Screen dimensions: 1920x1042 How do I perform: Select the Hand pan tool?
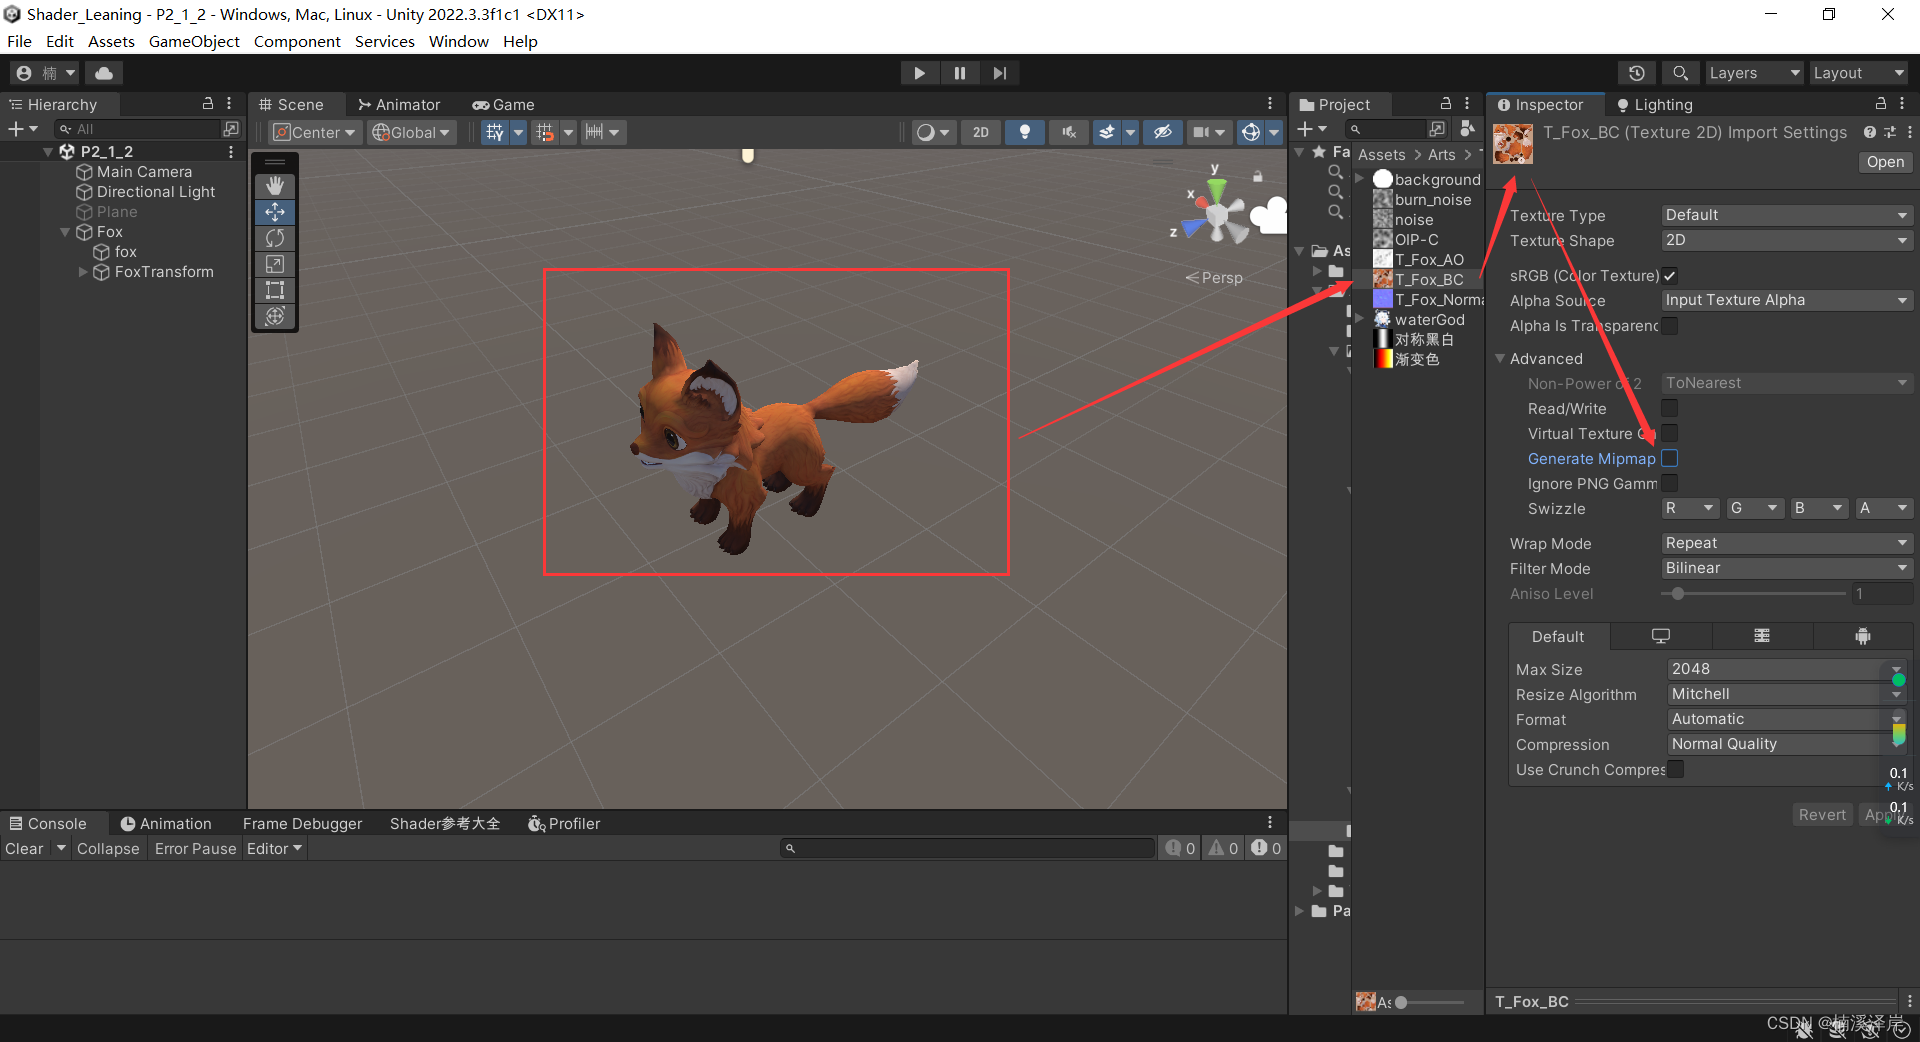274,185
